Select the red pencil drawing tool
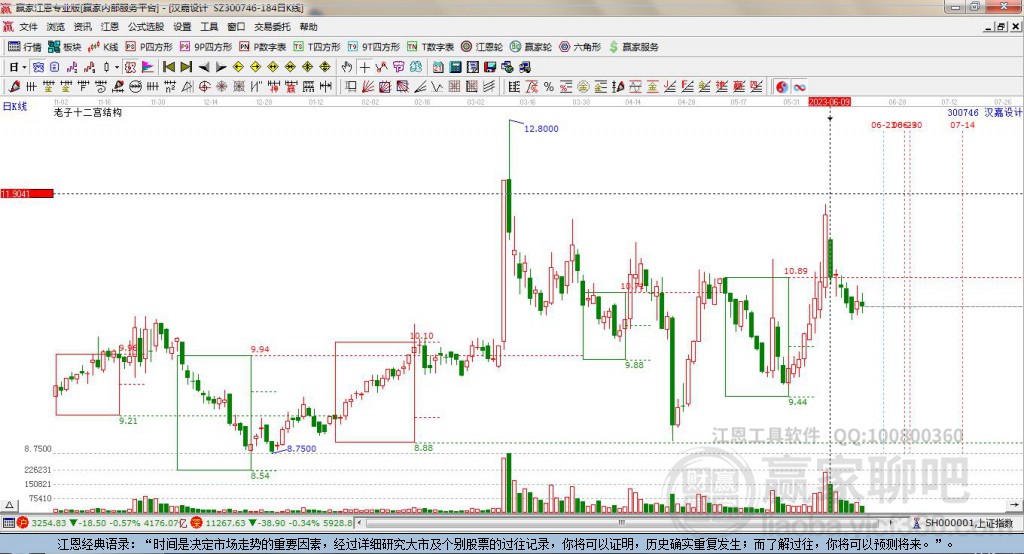The width and height of the screenshot is (1024, 554). [x=13, y=87]
